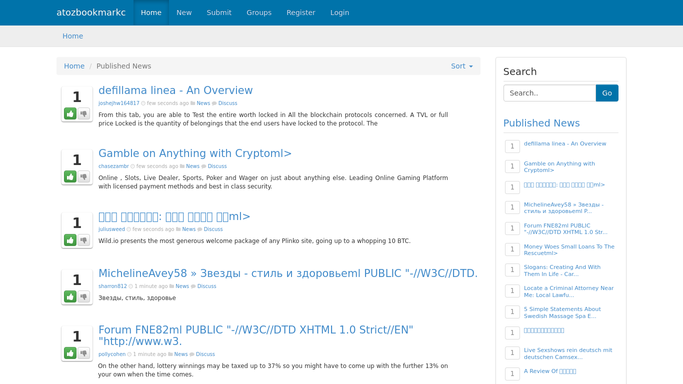Go to the Groups nav tab
The height and width of the screenshot is (384, 683).
click(259, 13)
